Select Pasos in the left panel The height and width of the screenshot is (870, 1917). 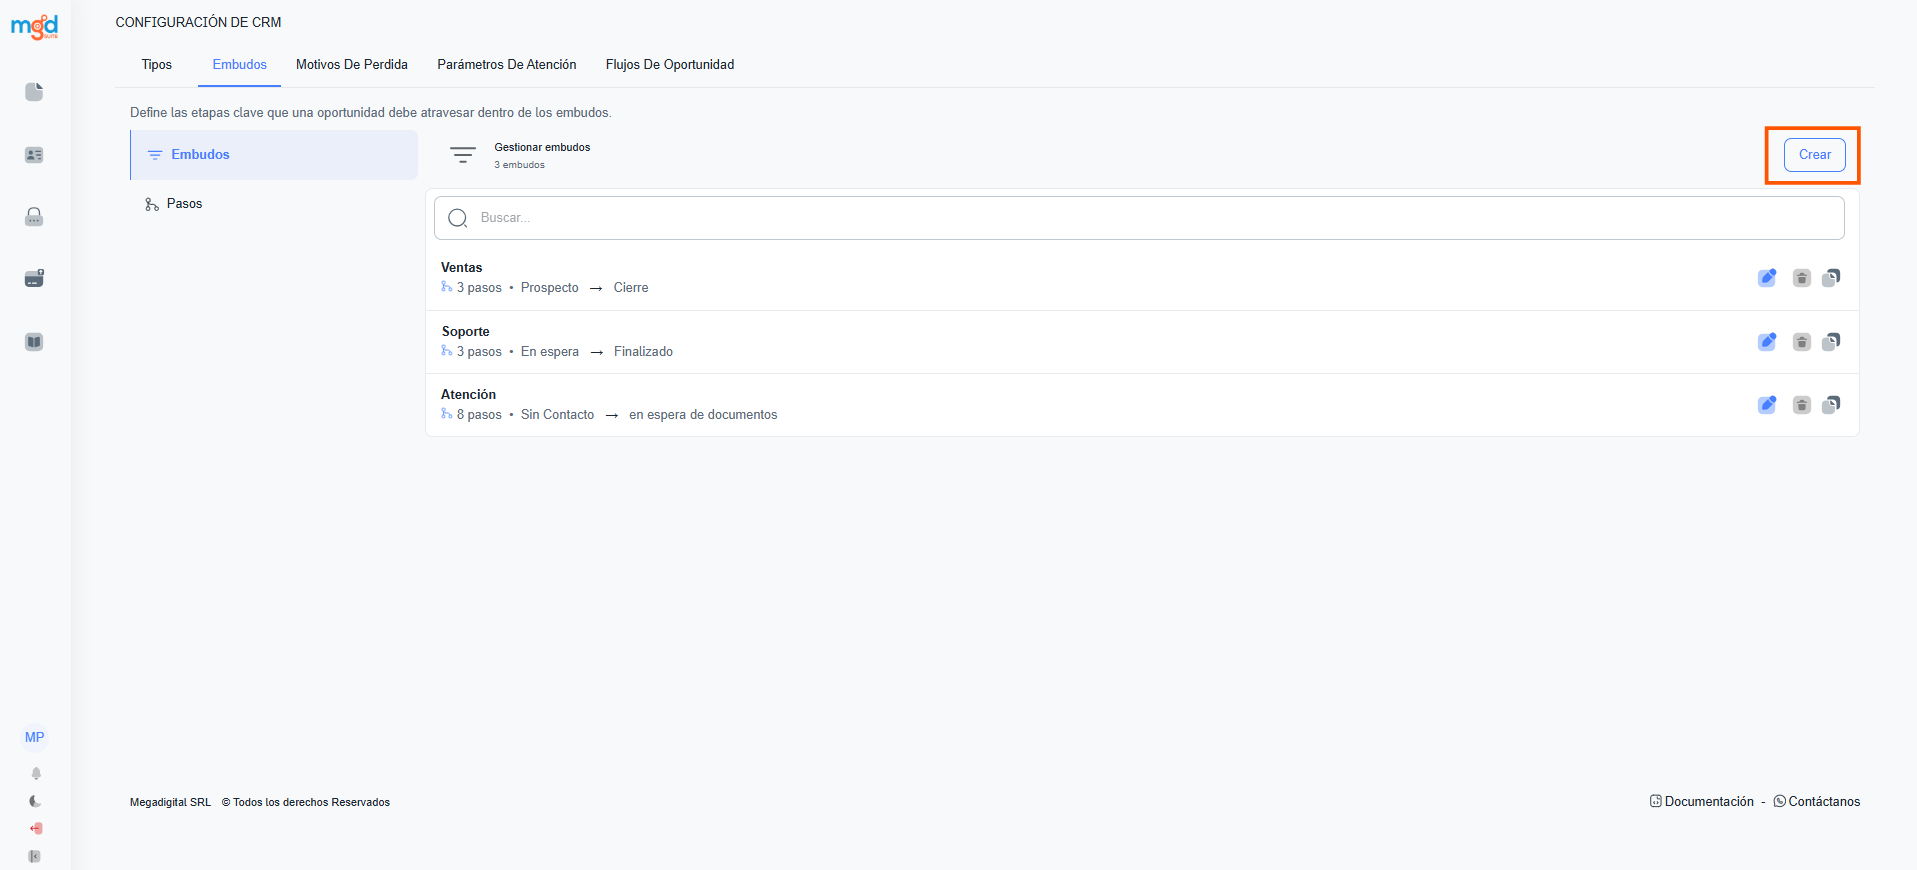coord(184,204)
